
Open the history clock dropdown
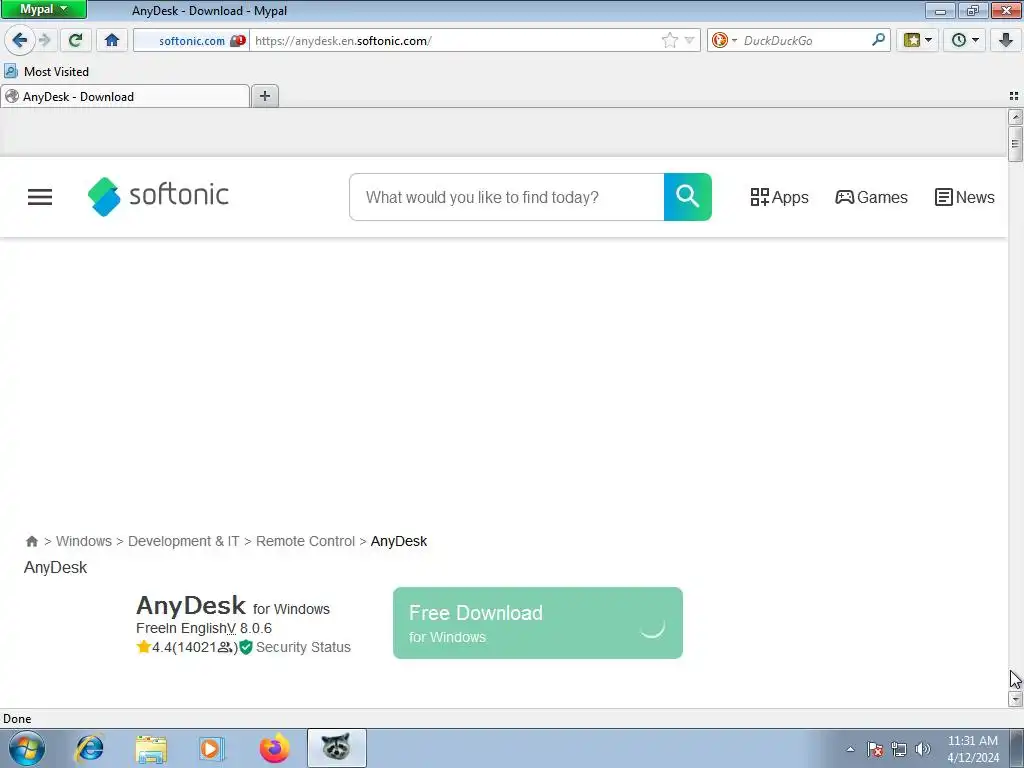[965, 40]
